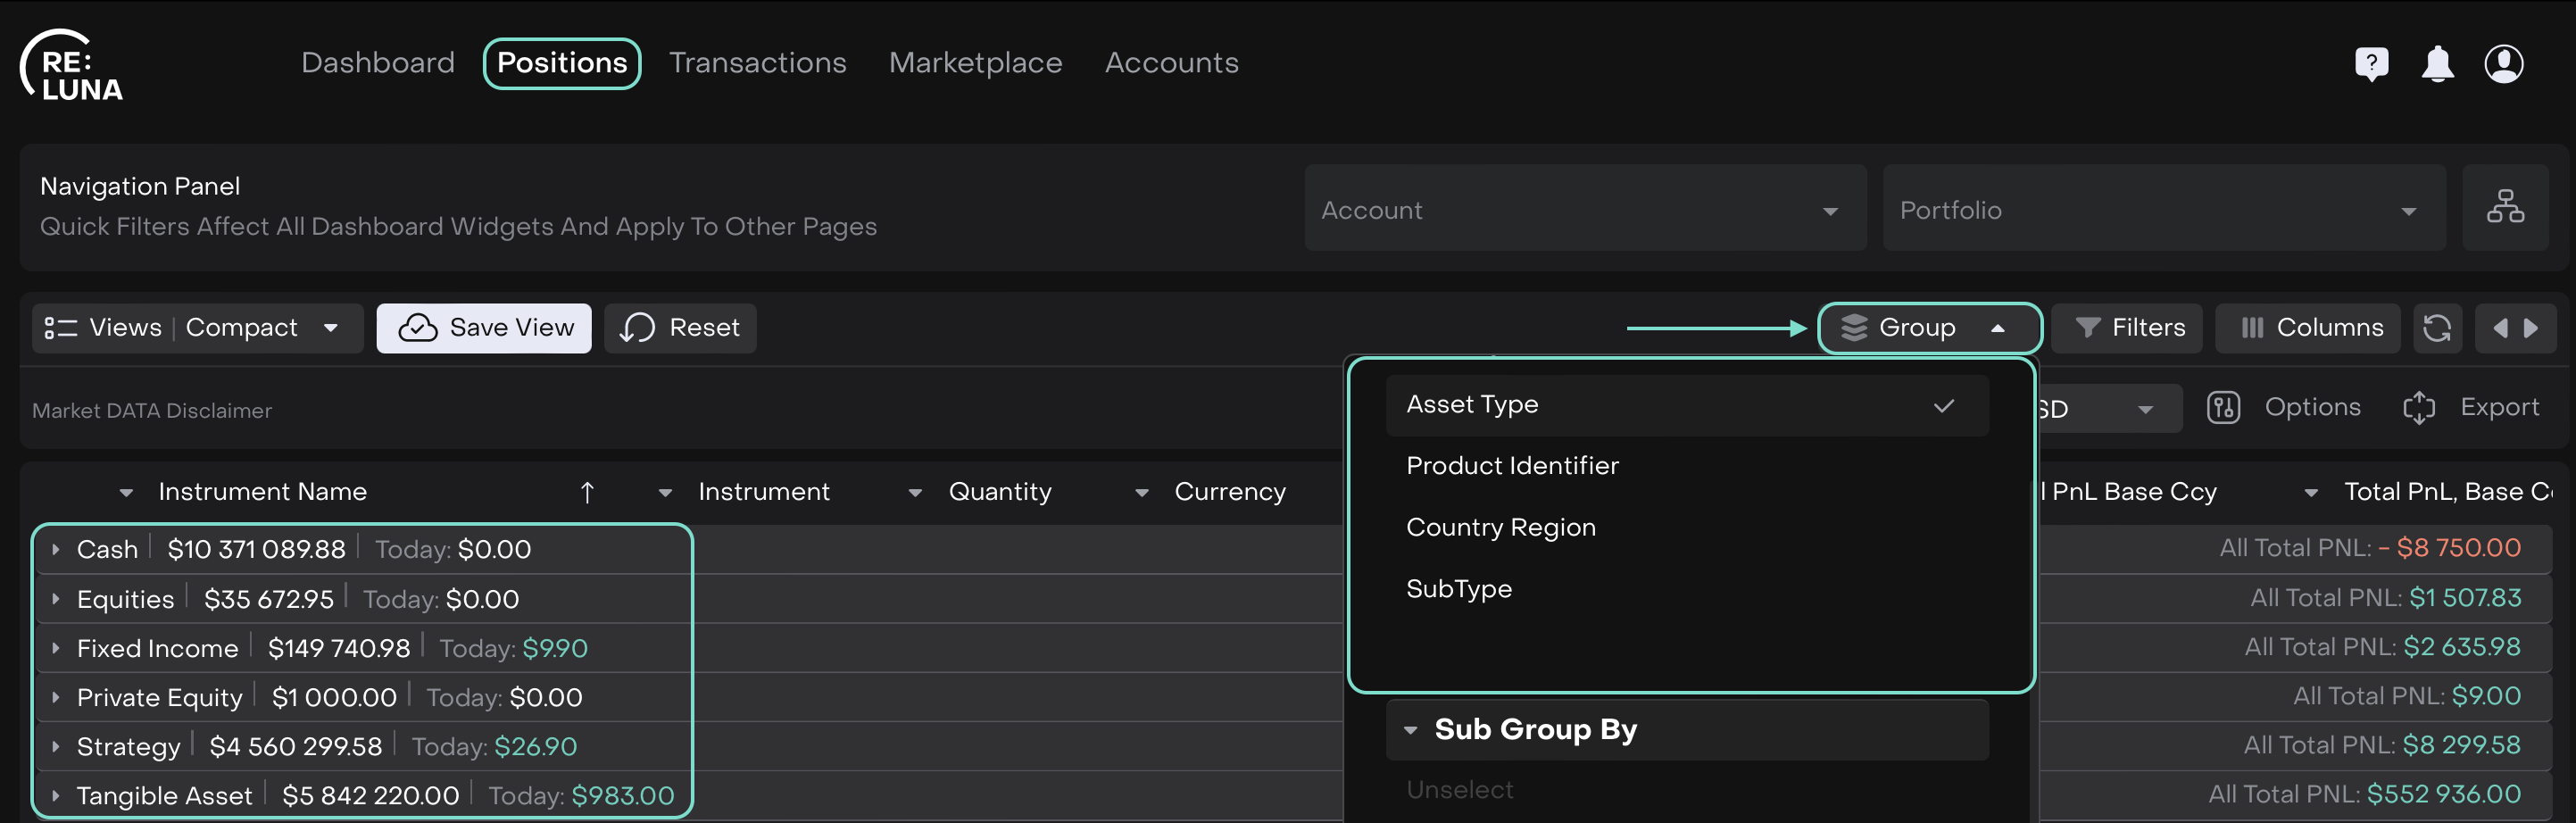The width and height of the screenshot is (2576, 823).
Task: Choose Country Region grouping option
Action: tap(1500, 528)
